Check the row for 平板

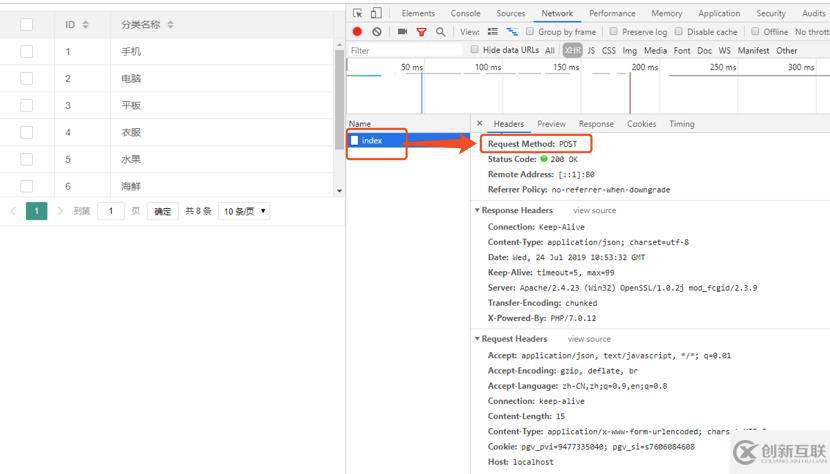point(26,105)
